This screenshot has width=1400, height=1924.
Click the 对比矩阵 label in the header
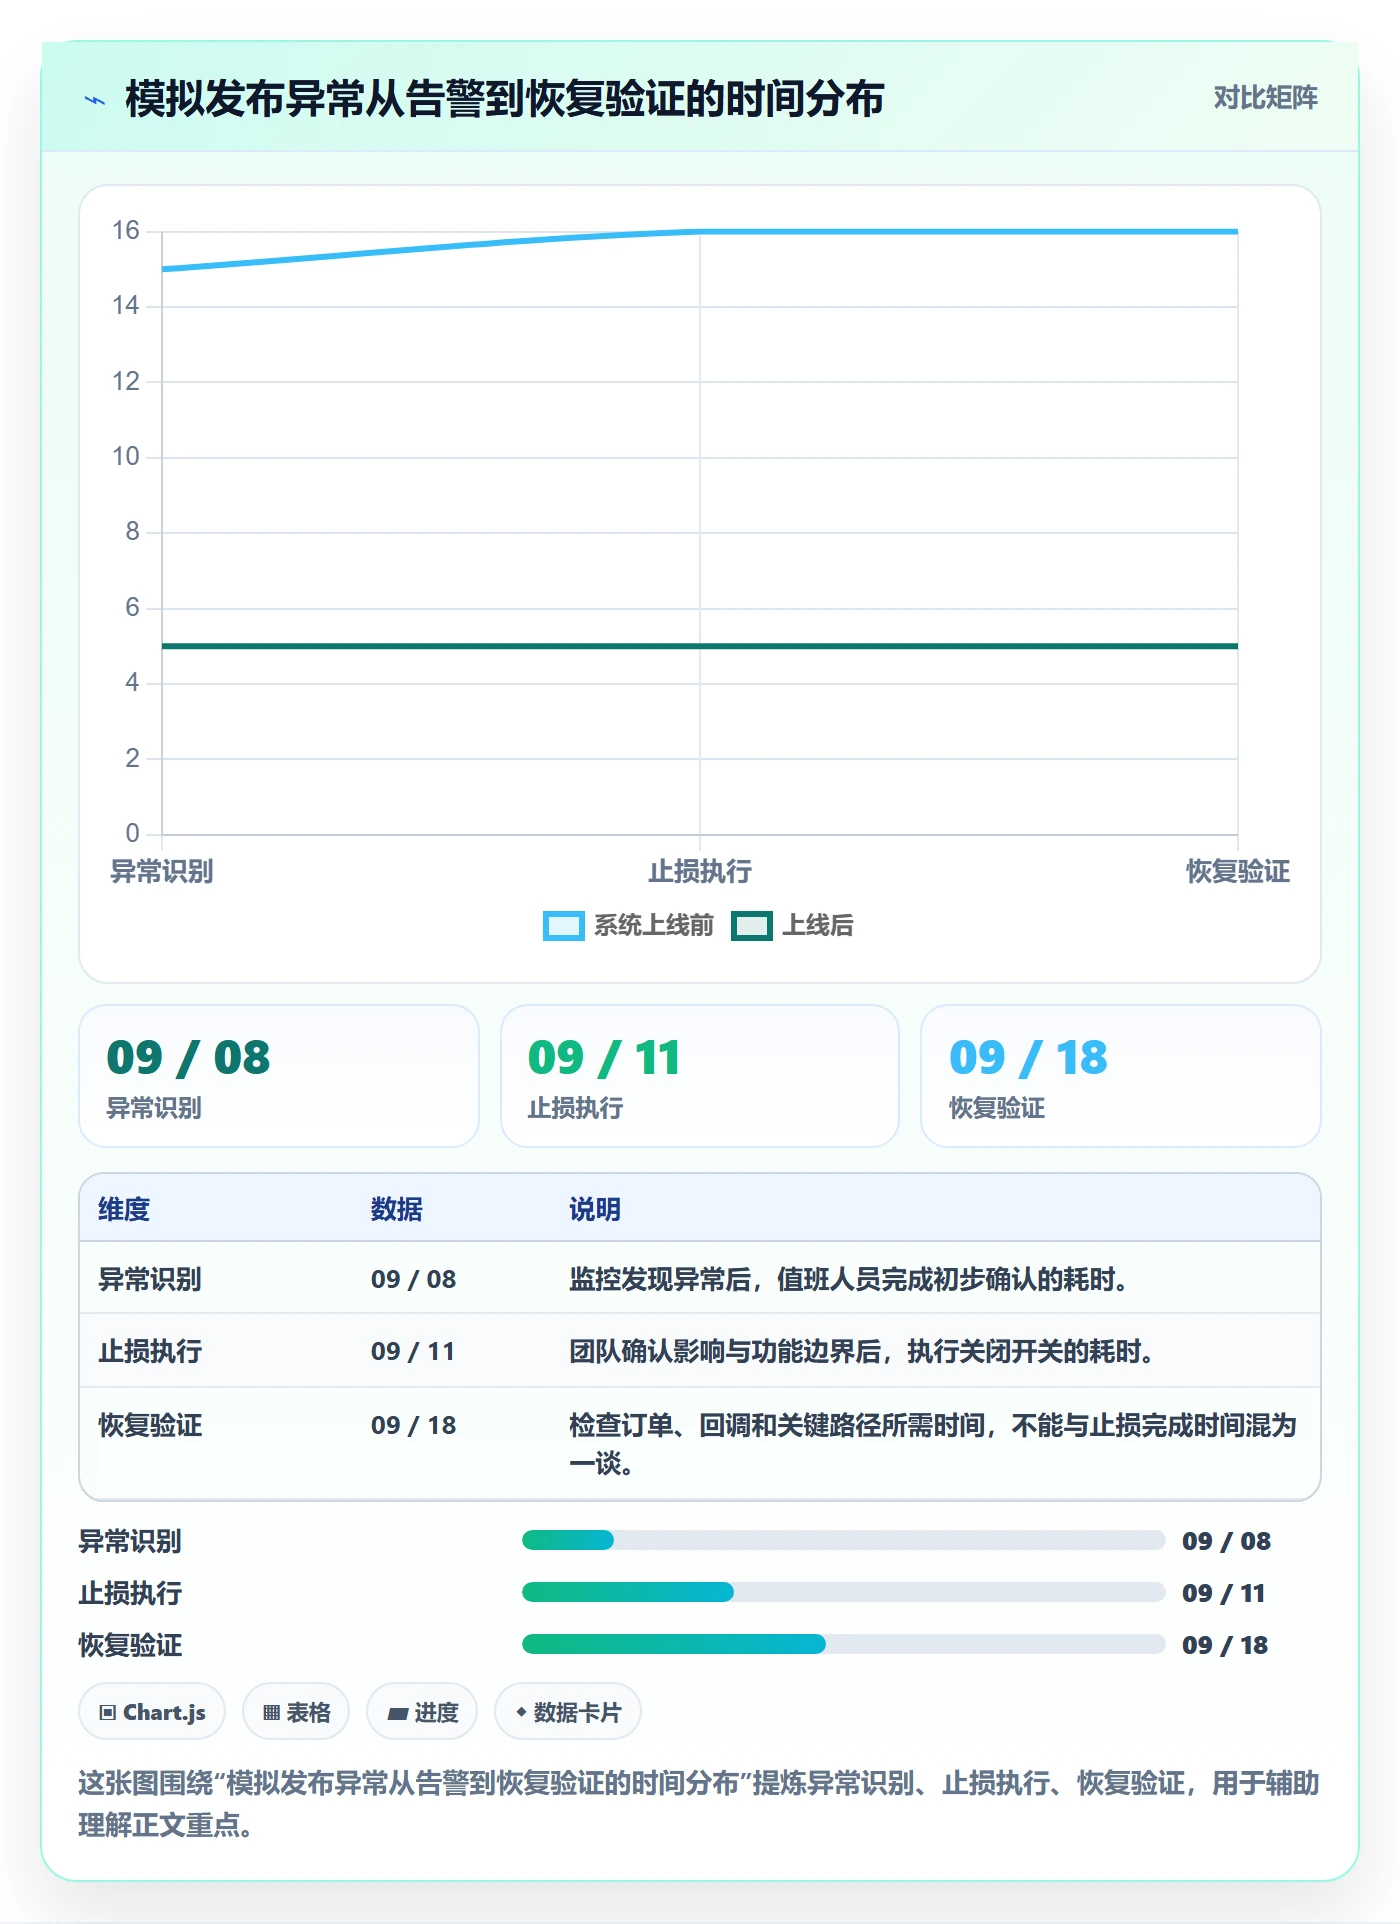[1265, 98]
